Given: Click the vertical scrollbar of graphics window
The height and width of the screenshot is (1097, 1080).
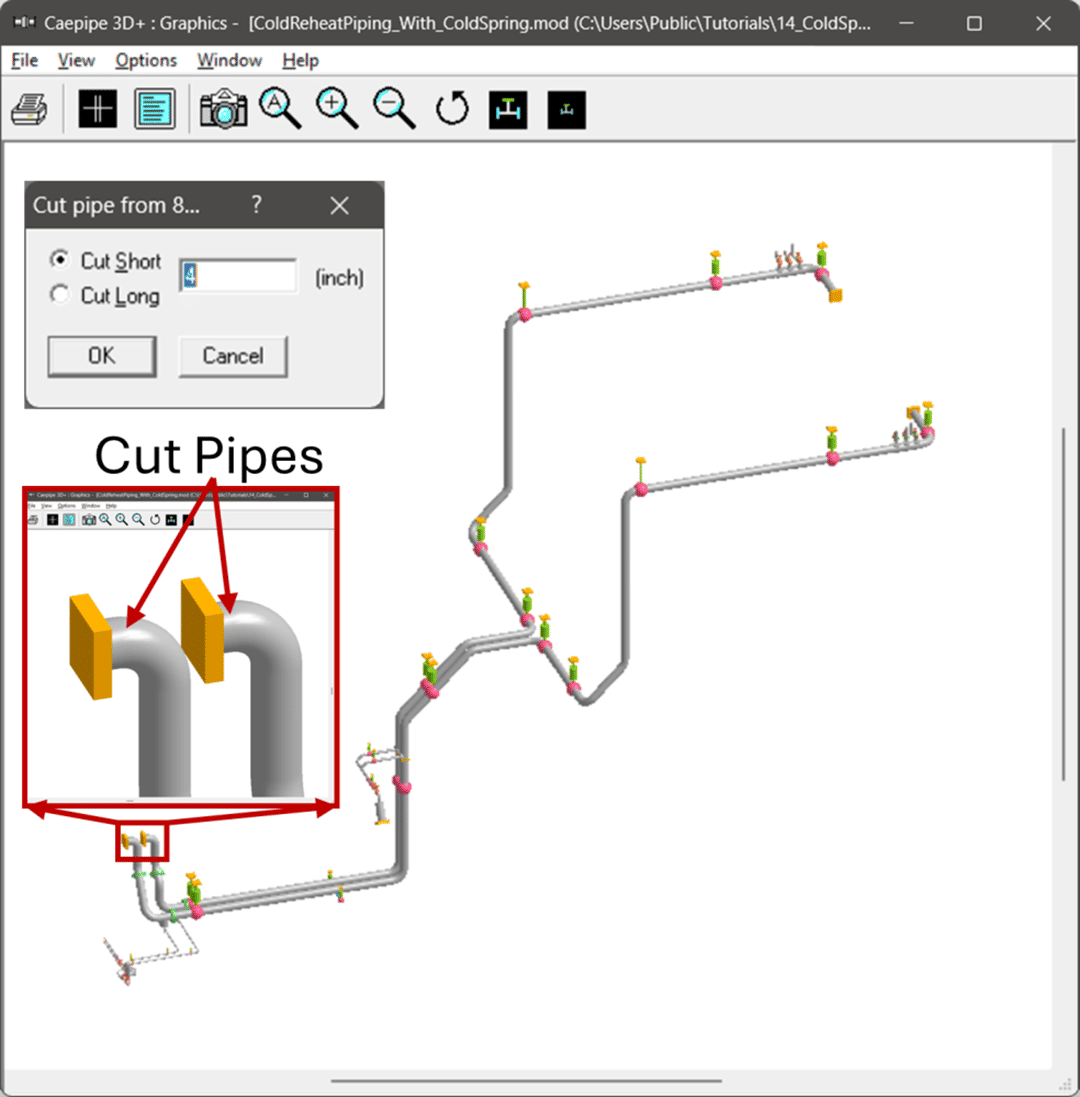Looking at the screenshot, I should (1063, 604).
